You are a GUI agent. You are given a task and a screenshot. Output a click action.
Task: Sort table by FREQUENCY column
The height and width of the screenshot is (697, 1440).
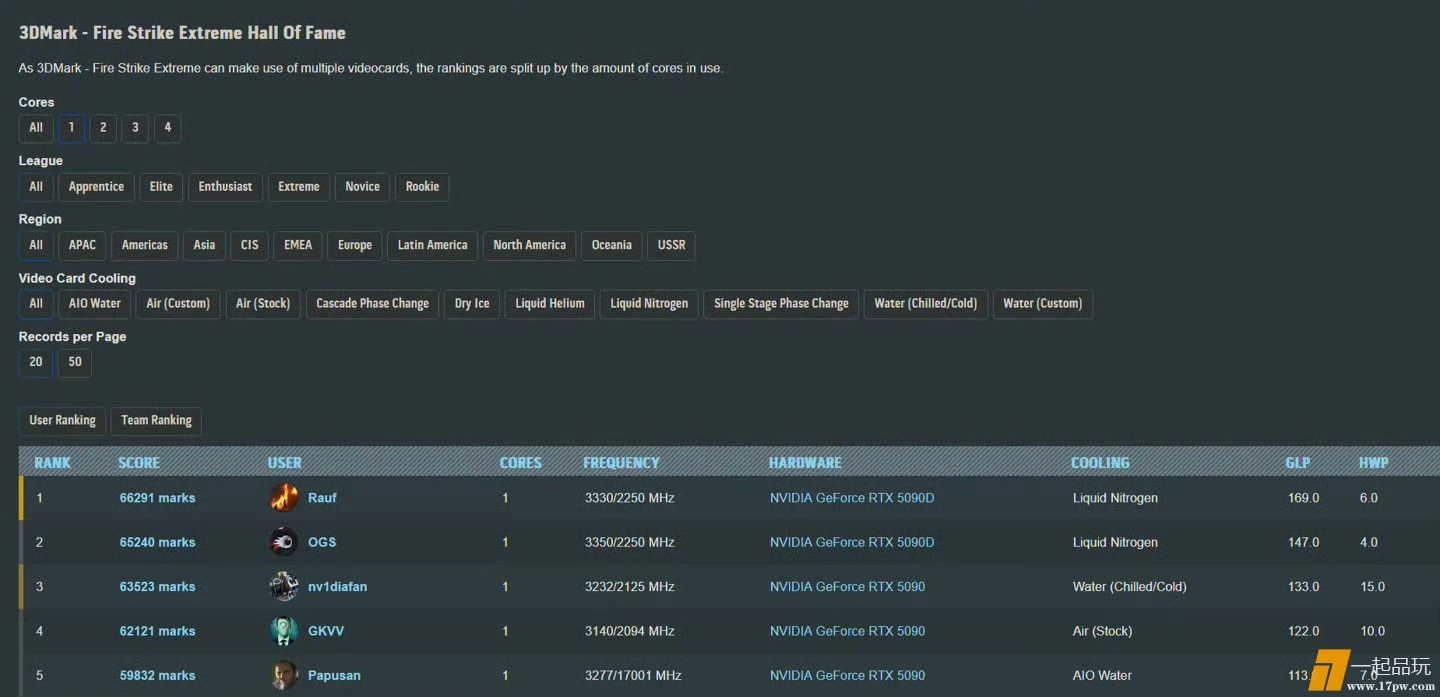pyautogui.click(x=621, y=463)
